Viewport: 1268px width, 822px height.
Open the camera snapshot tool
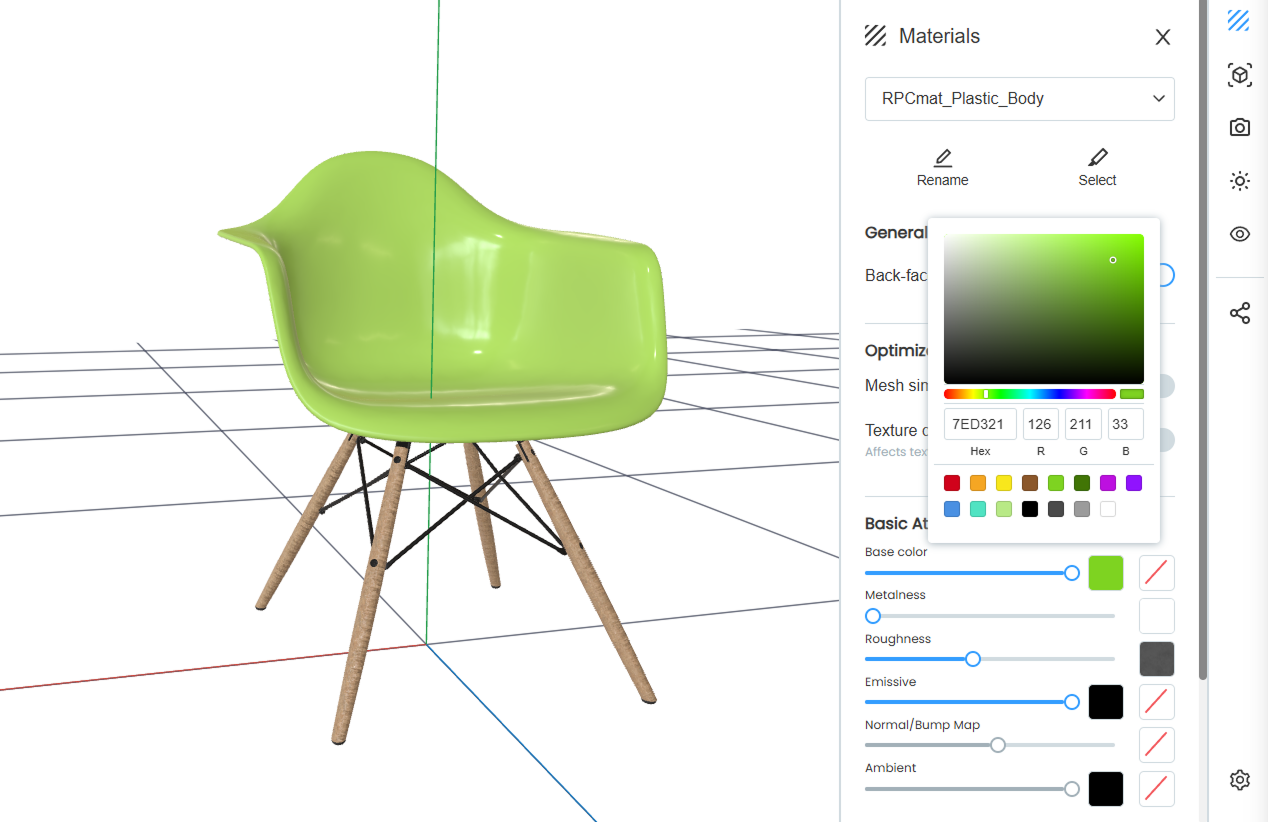click(x=1239, y=127)
